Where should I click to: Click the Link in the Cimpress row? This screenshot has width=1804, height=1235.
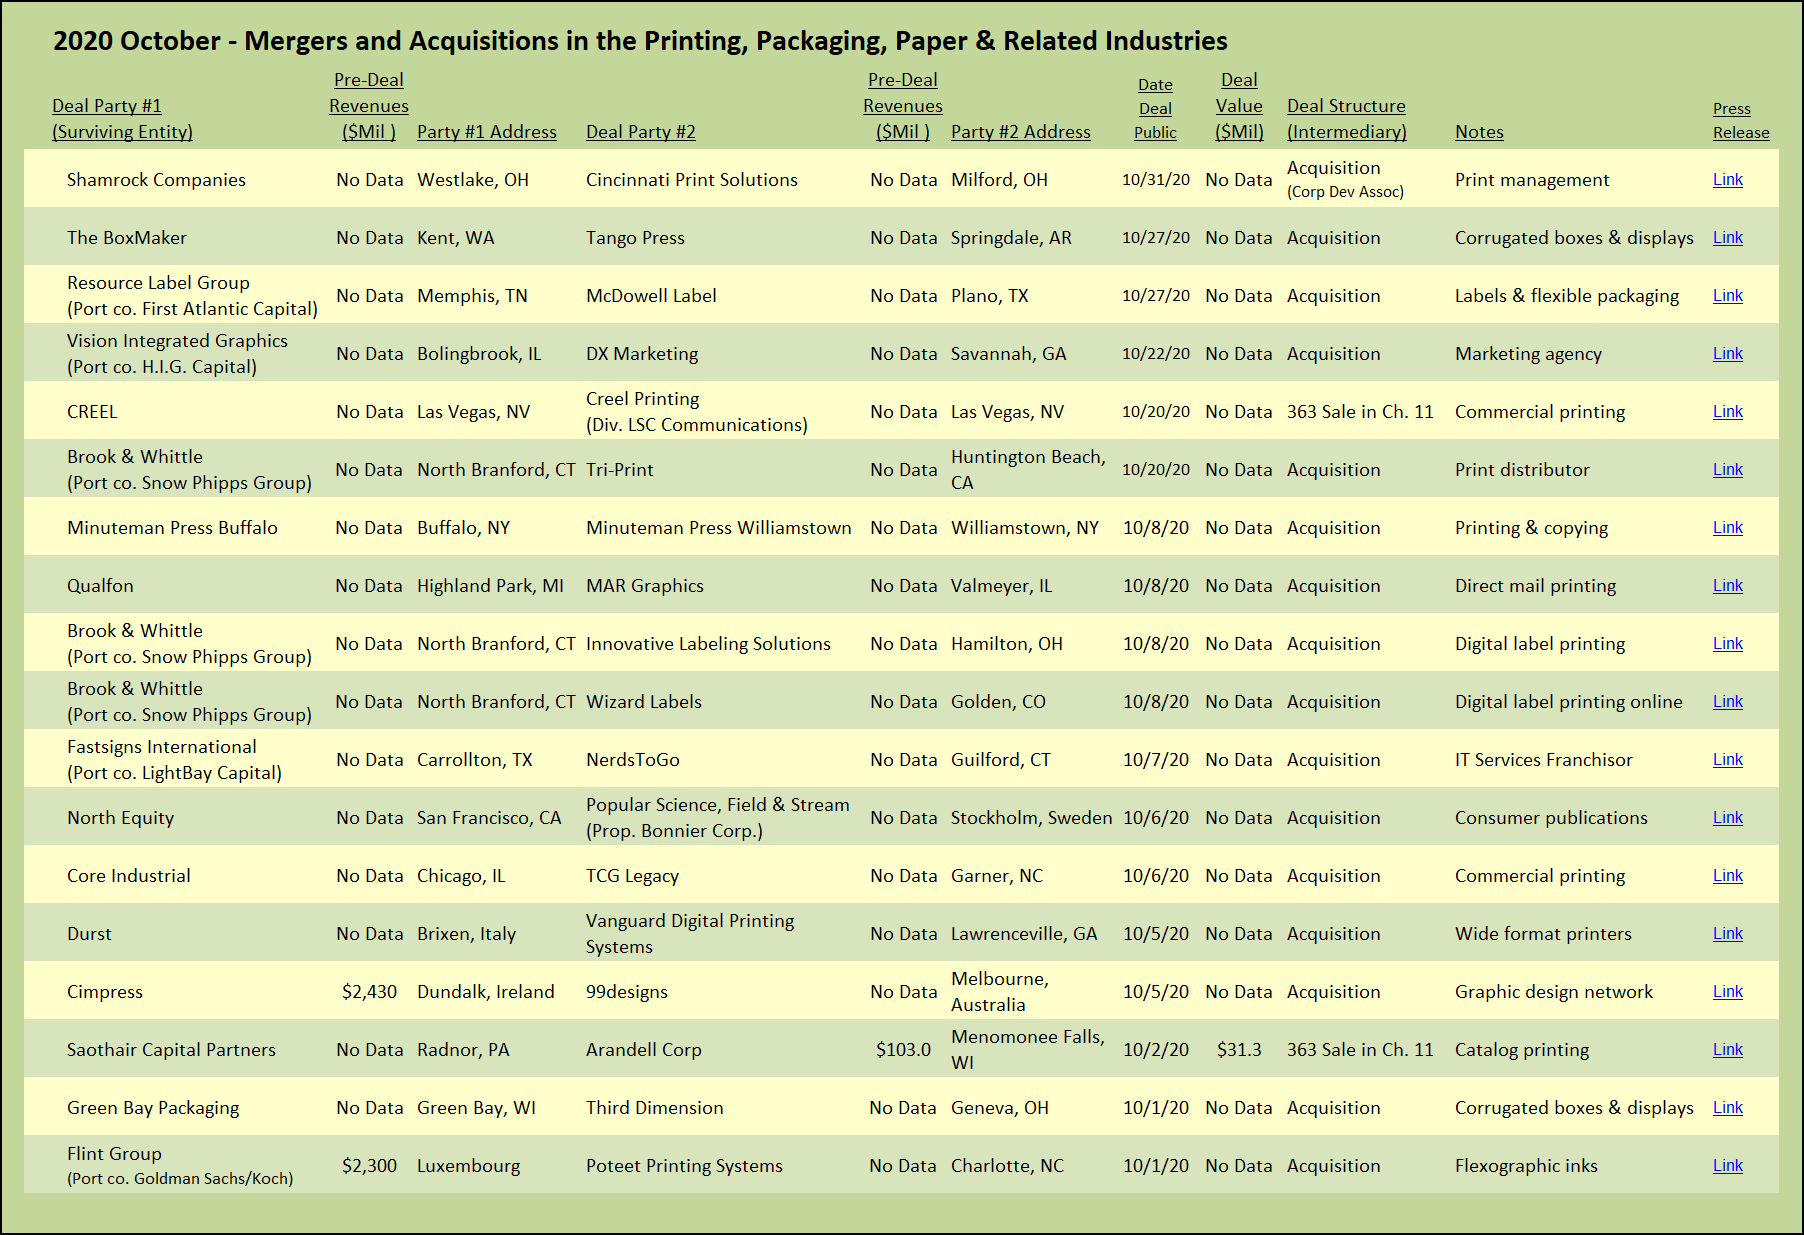(1727, 991)
